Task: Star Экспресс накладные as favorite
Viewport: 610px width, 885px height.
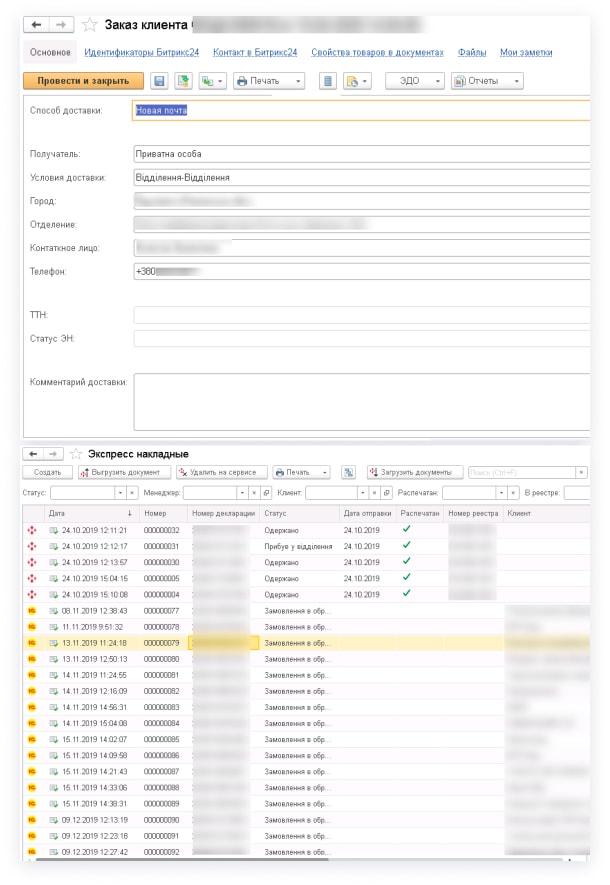Action: (x=76, y=454)
